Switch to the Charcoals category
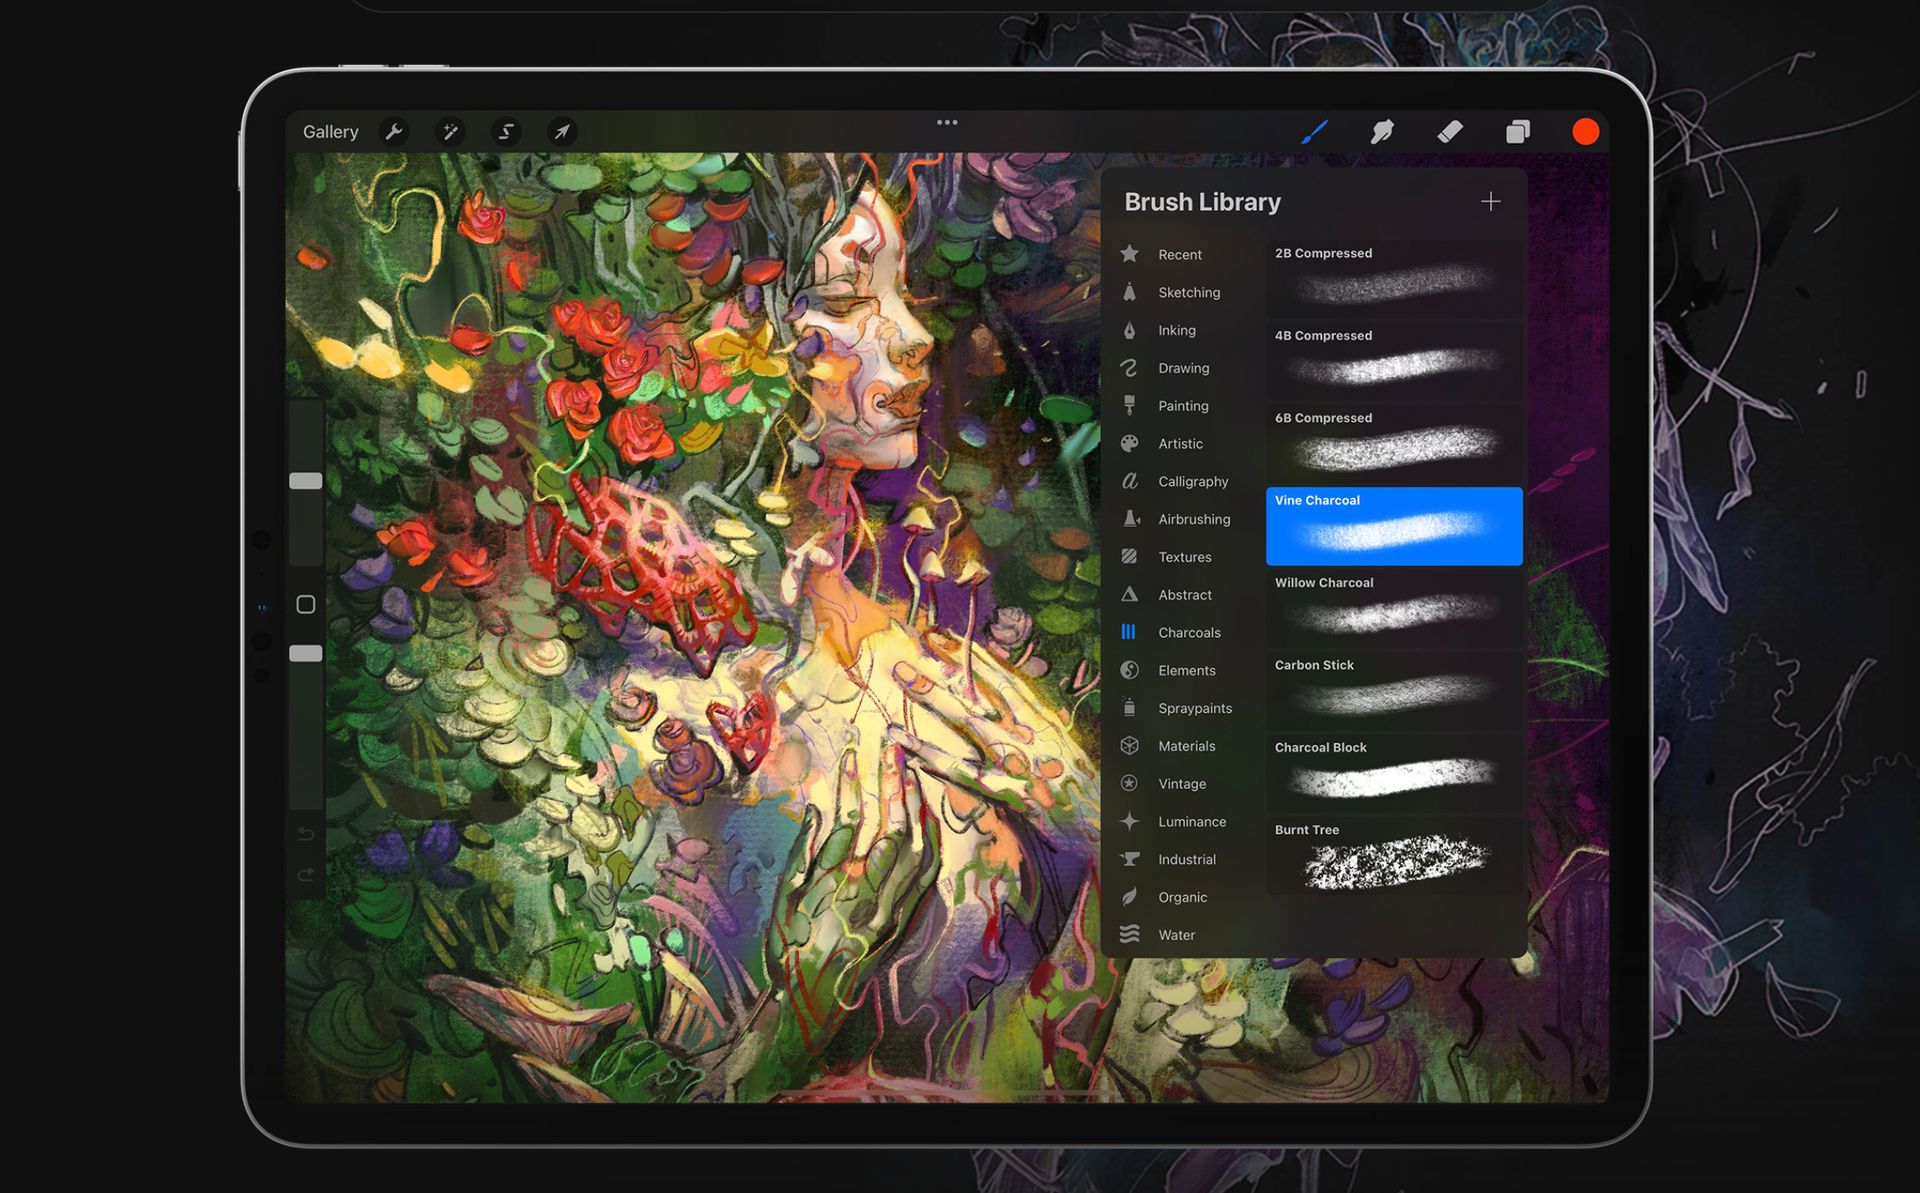This screenshot has width=1920, height=1193. coord(1189,632)
